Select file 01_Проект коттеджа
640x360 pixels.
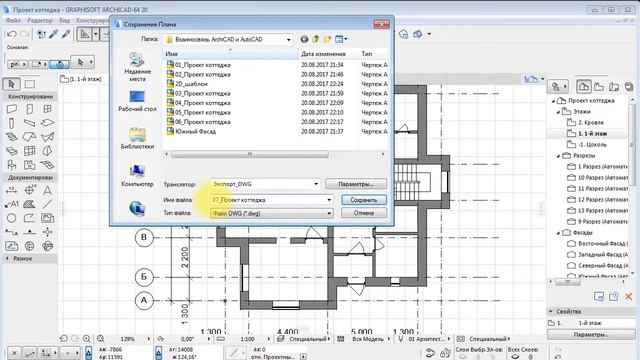(x=199, y=65)
